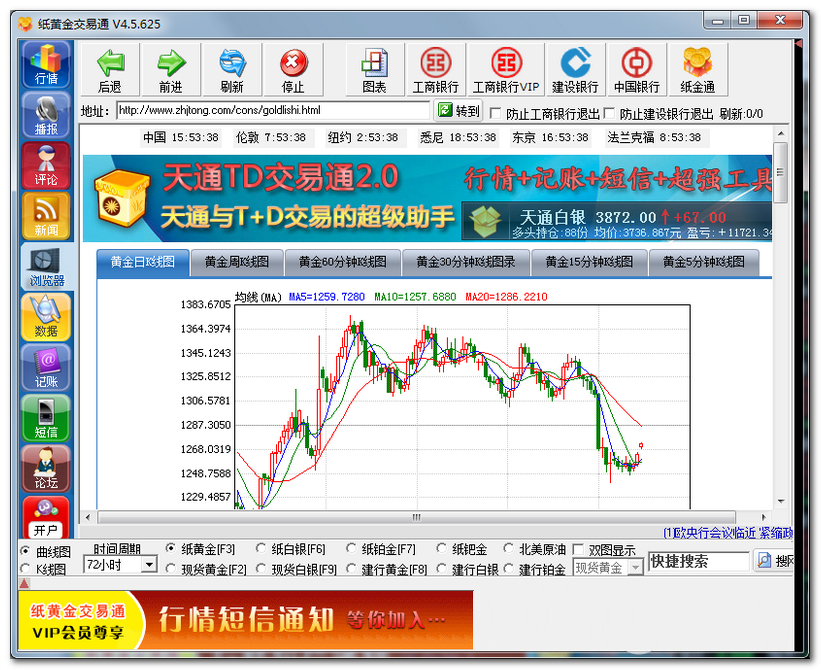The width and height of the screenshot is (821, 670).
Task: Switch to 黄金60分钟K线图 tab
Action: pyautogui.click(x=343, y=262)
